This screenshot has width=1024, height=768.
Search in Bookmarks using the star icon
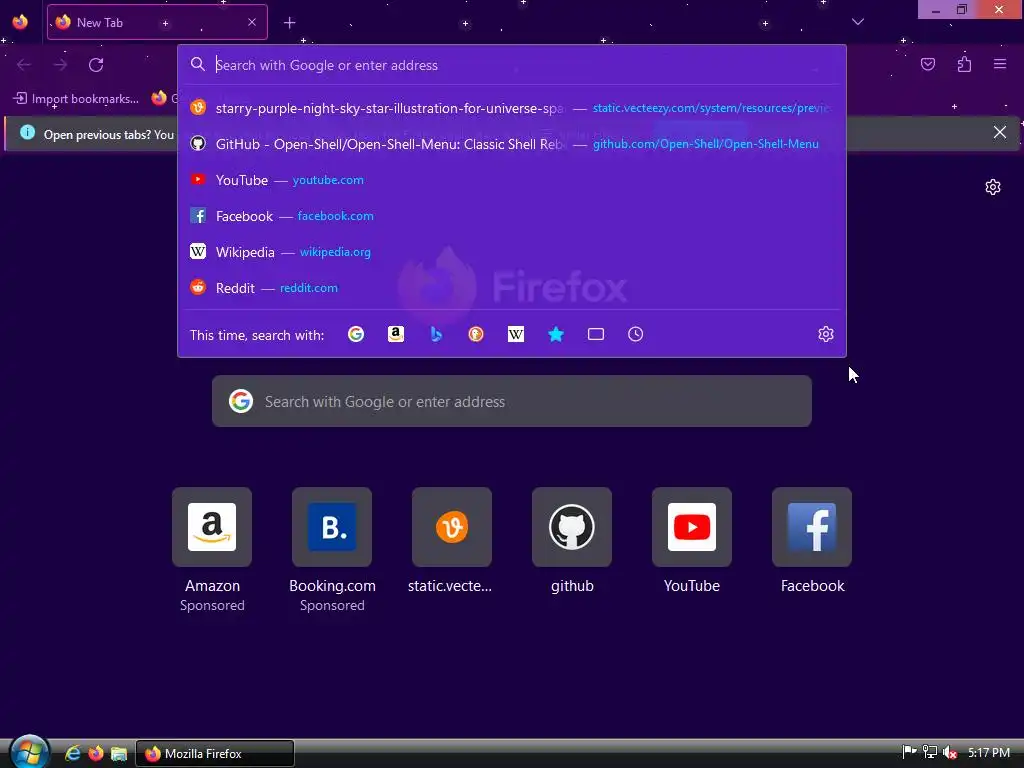[x=556, y=334]
